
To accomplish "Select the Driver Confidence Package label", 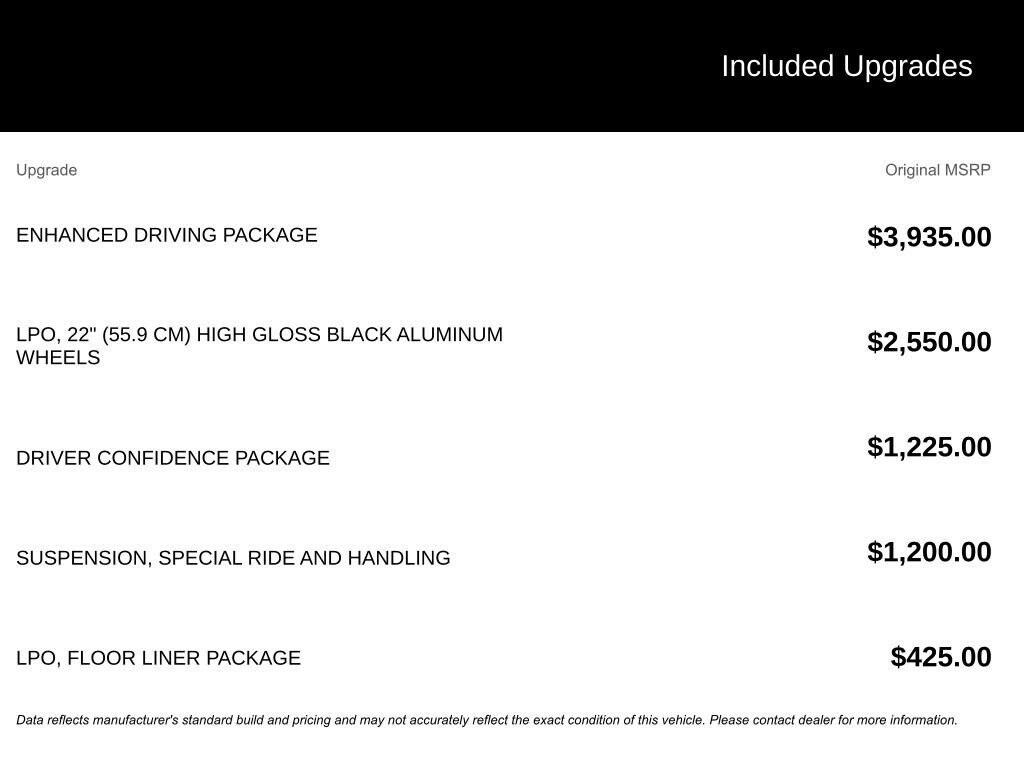I will [172, 458].
